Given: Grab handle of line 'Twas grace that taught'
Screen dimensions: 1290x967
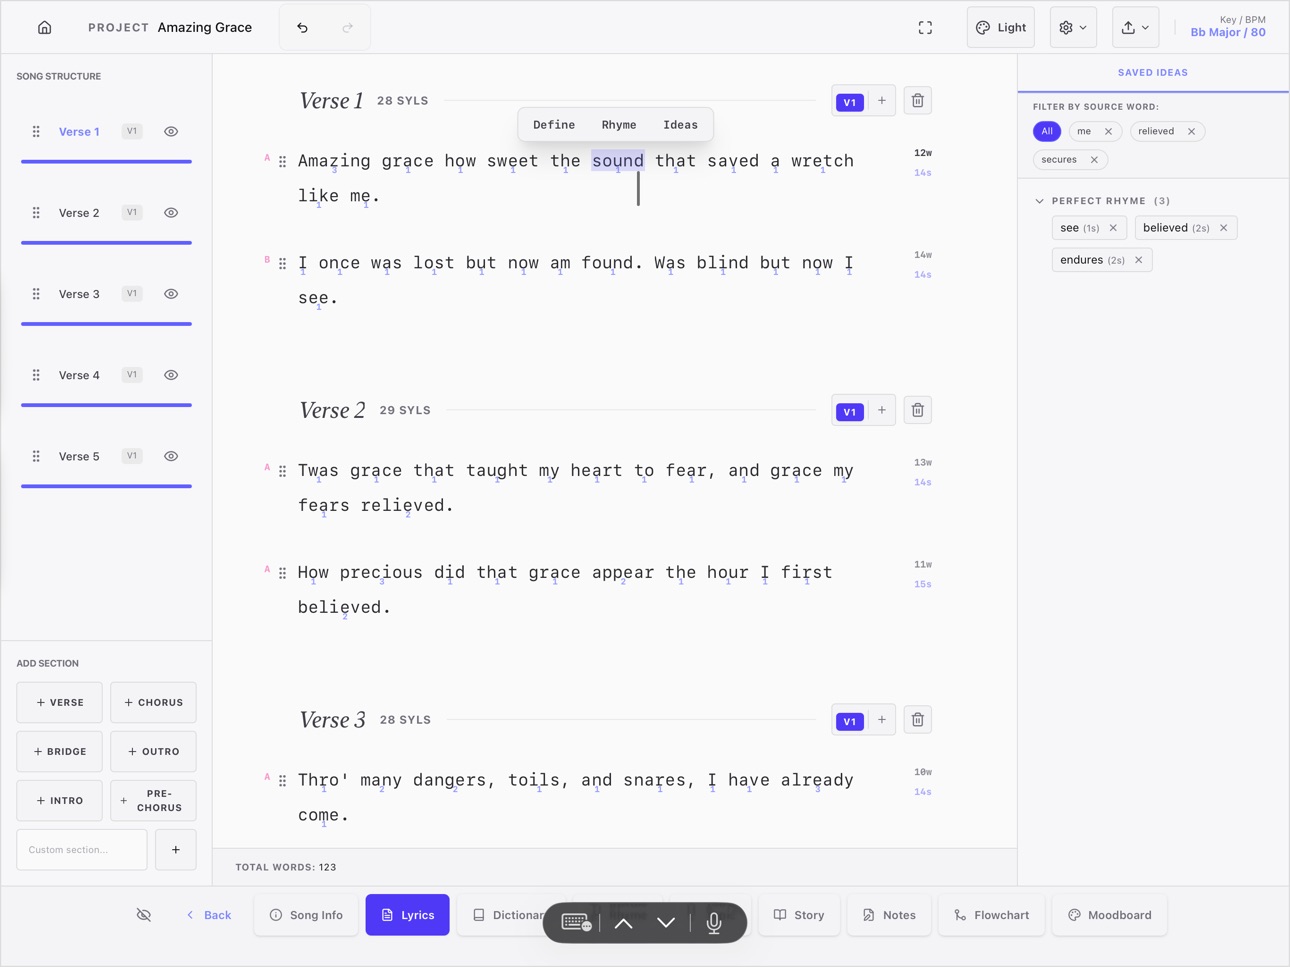Looking at the screenshot, I should click(x=282, y=472).
